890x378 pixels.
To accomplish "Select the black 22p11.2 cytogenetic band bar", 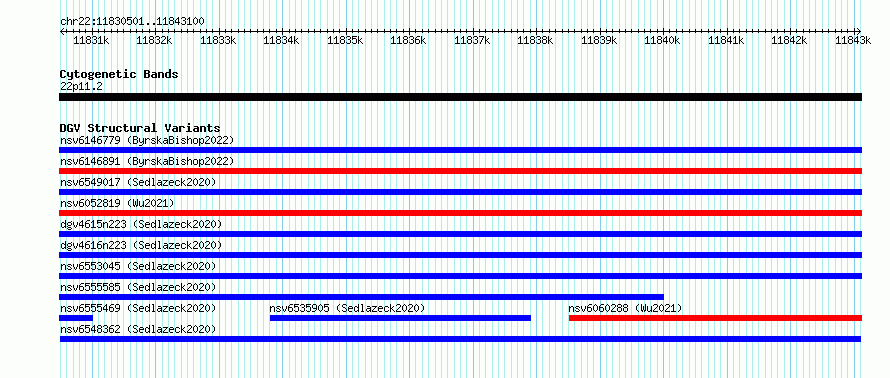I will click(460, 97).
